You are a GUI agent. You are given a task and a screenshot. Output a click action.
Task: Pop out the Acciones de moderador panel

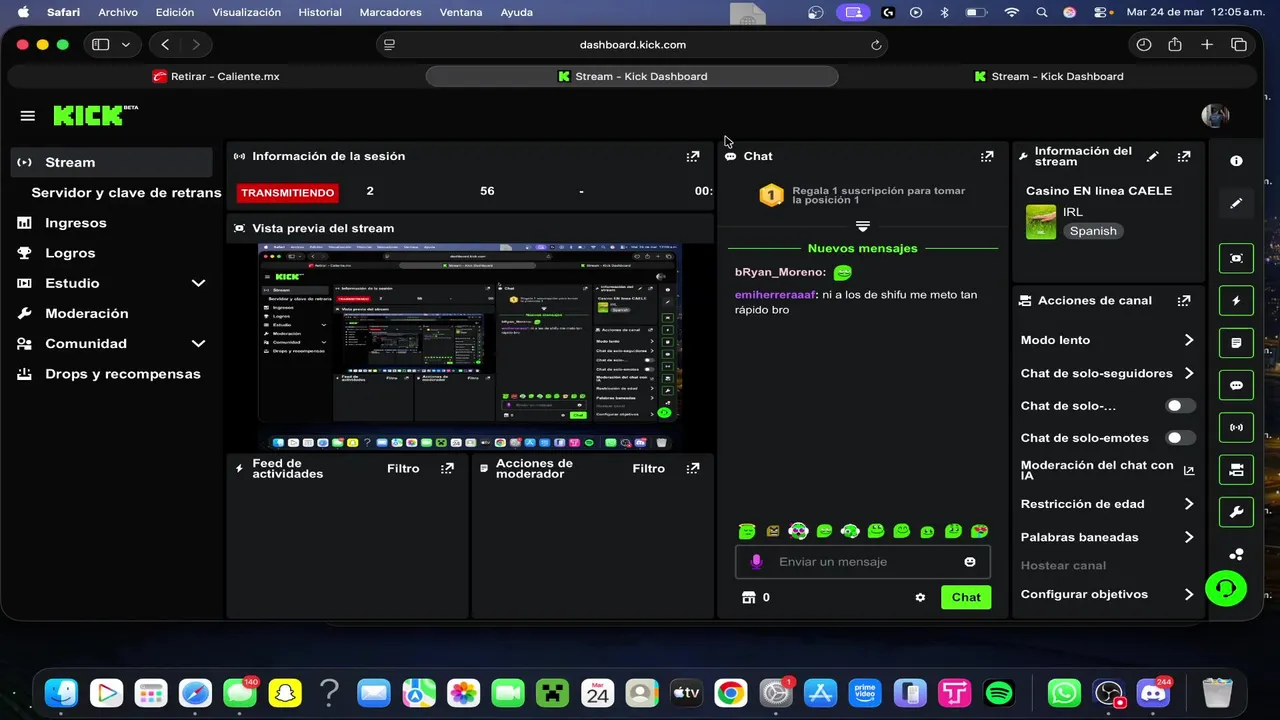tap(693, 468)
